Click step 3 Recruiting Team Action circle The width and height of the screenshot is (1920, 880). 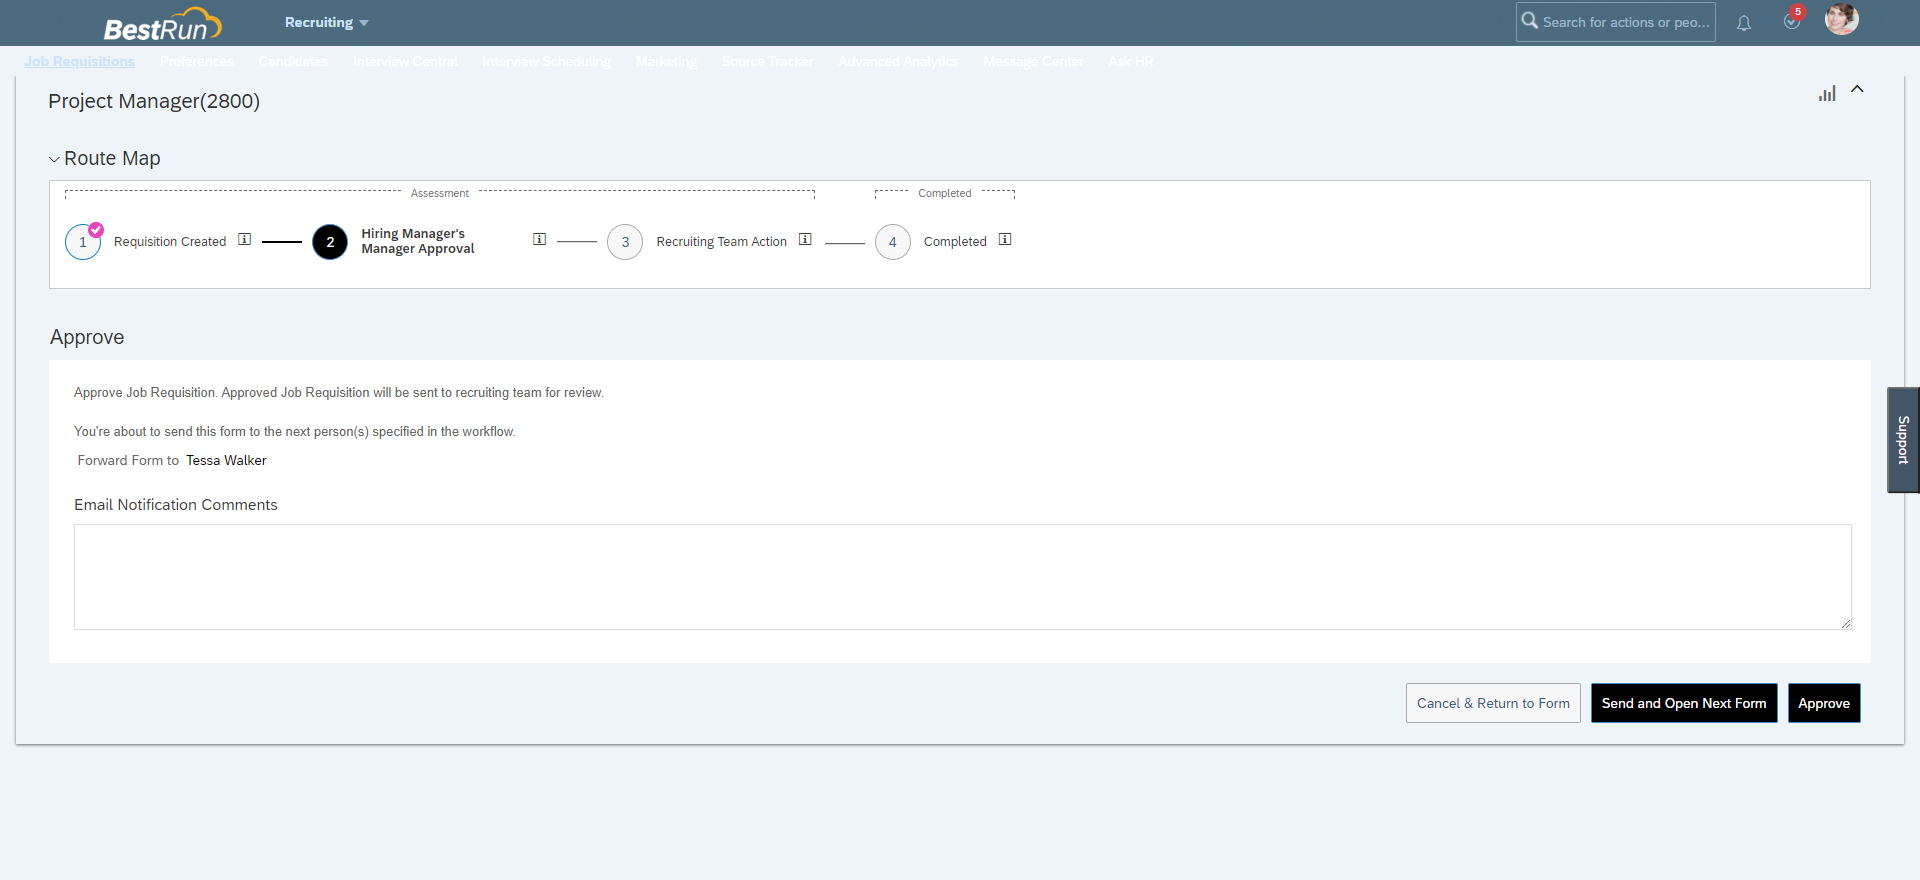pos(625,242)
